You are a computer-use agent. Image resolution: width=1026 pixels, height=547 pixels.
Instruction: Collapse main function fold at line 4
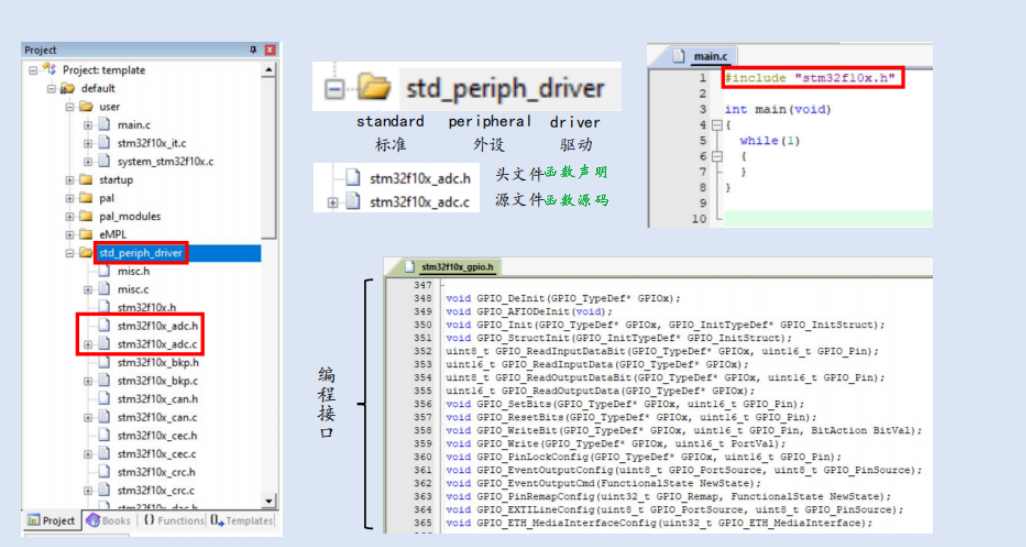716,125
